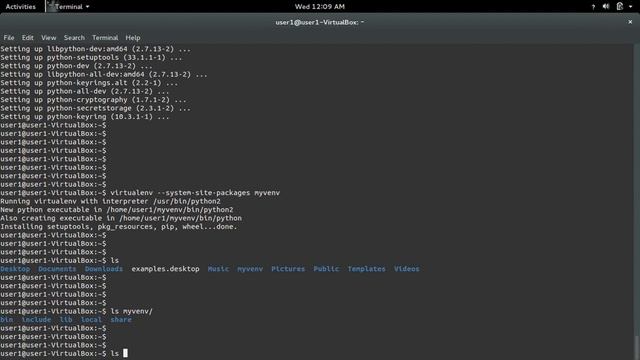Click 'myvenv' in the ls listing
The height and width of the screenshot is (360, 640).
coord(250,269)
